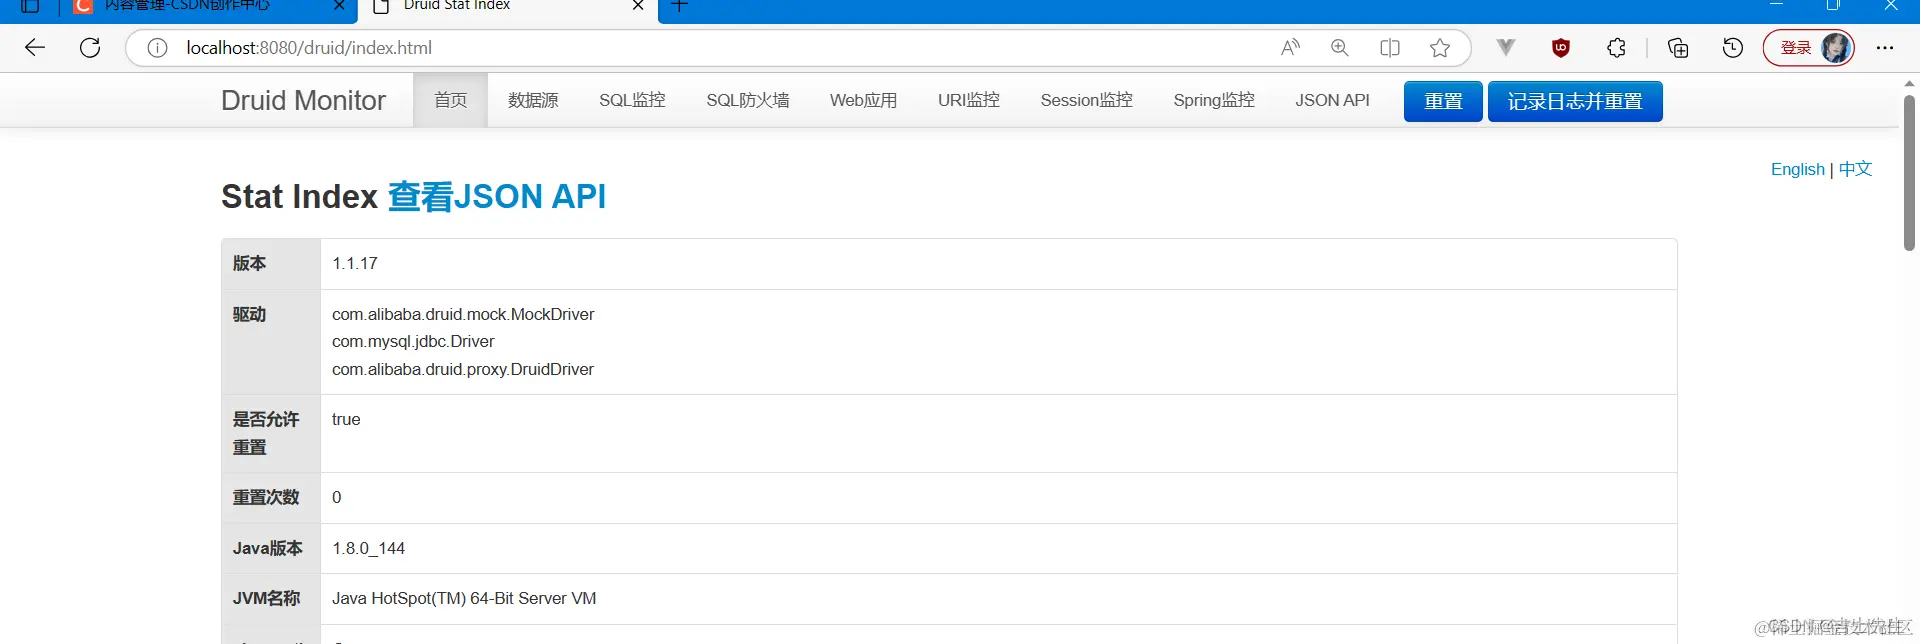Add page to favorites star icon
Viewport: 1920px width, 644px height.
(1440, 48)
